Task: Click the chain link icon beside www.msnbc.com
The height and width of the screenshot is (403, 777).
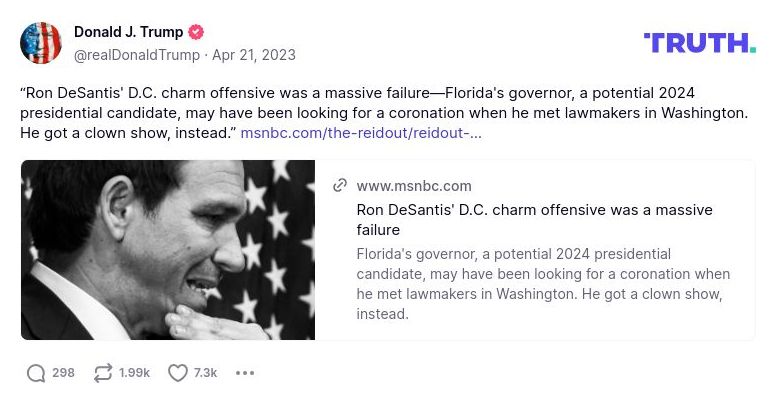Action: (340, 185)
